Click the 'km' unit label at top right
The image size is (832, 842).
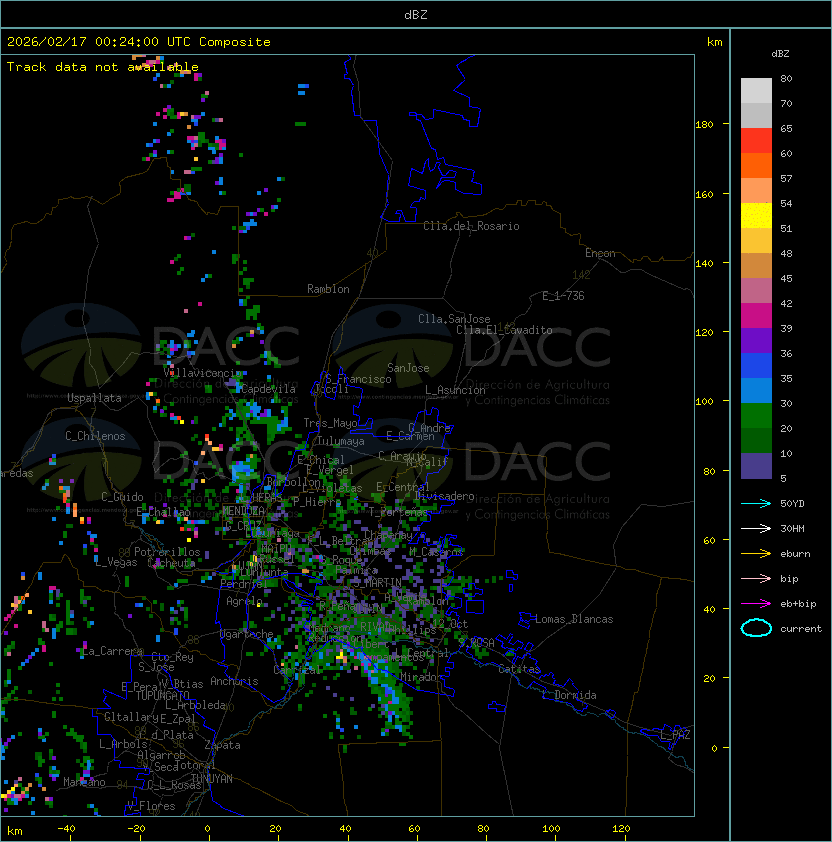[714, 42]
